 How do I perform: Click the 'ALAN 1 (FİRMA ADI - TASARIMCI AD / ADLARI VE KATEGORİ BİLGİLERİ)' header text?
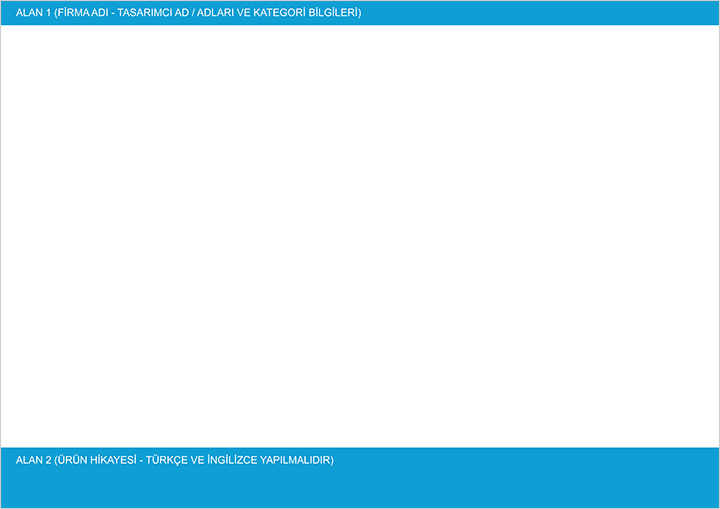(188, 13)
